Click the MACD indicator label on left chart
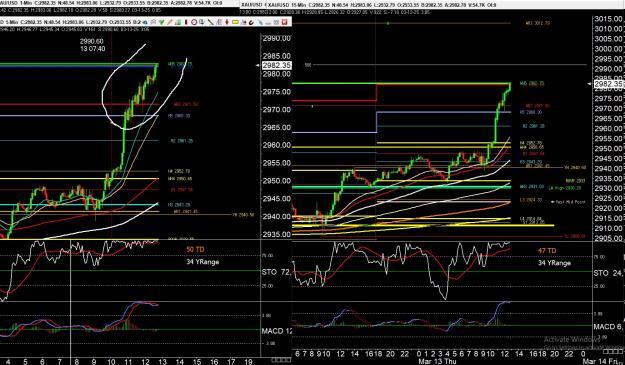This screenshot has width=625, height=365. pyautogui.click(x=272, y=331)
